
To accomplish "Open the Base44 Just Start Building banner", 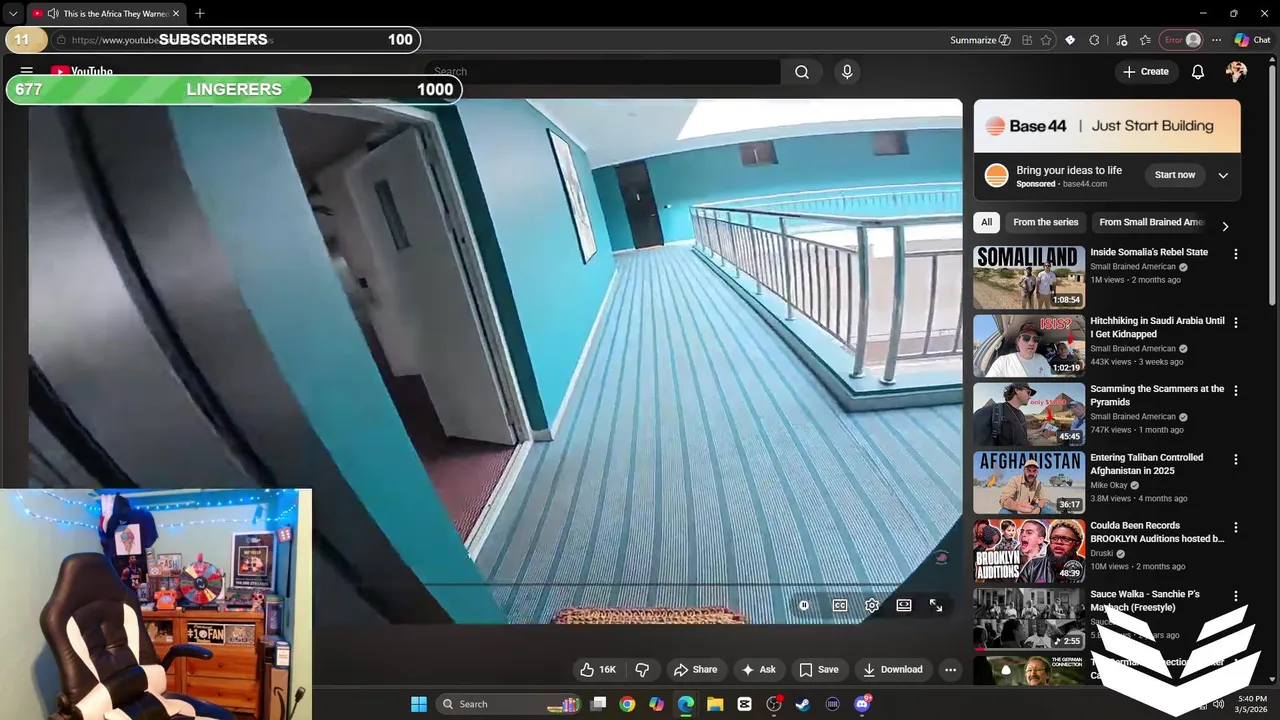I will (x=1107, y=126).
